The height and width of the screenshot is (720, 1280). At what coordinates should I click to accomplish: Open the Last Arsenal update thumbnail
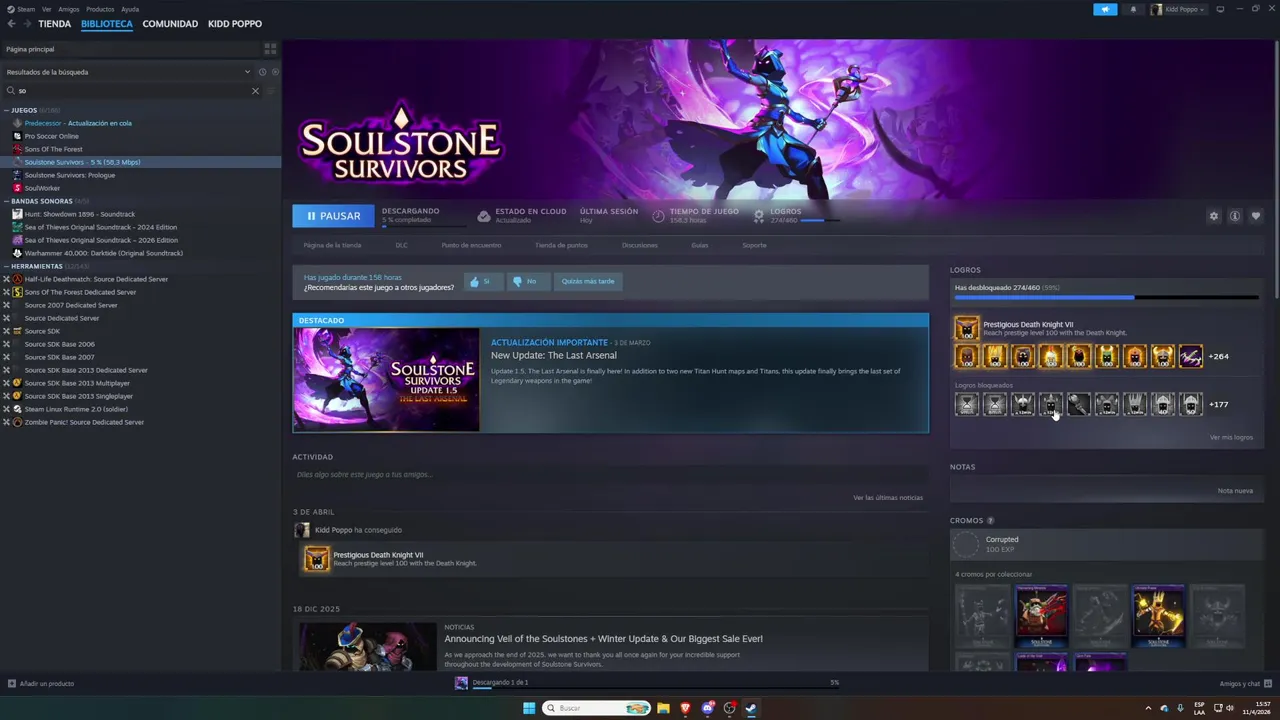click(x=386, y=380)
